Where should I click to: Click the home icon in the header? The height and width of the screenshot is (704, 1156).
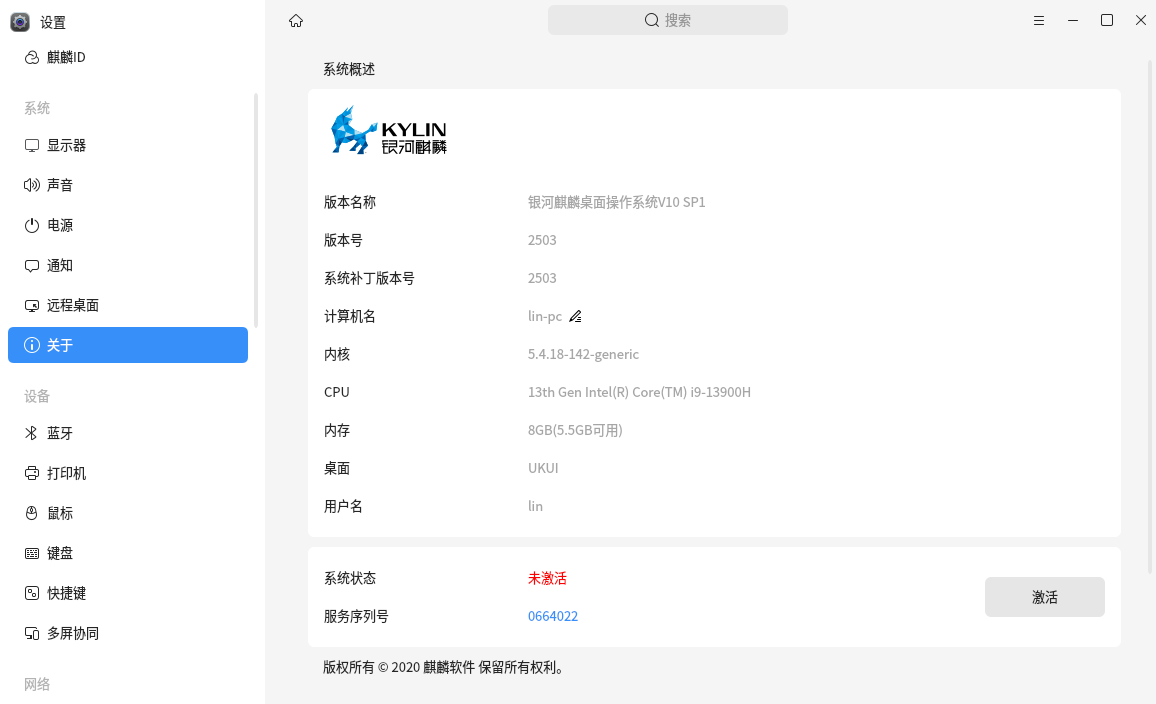point(296,21)
